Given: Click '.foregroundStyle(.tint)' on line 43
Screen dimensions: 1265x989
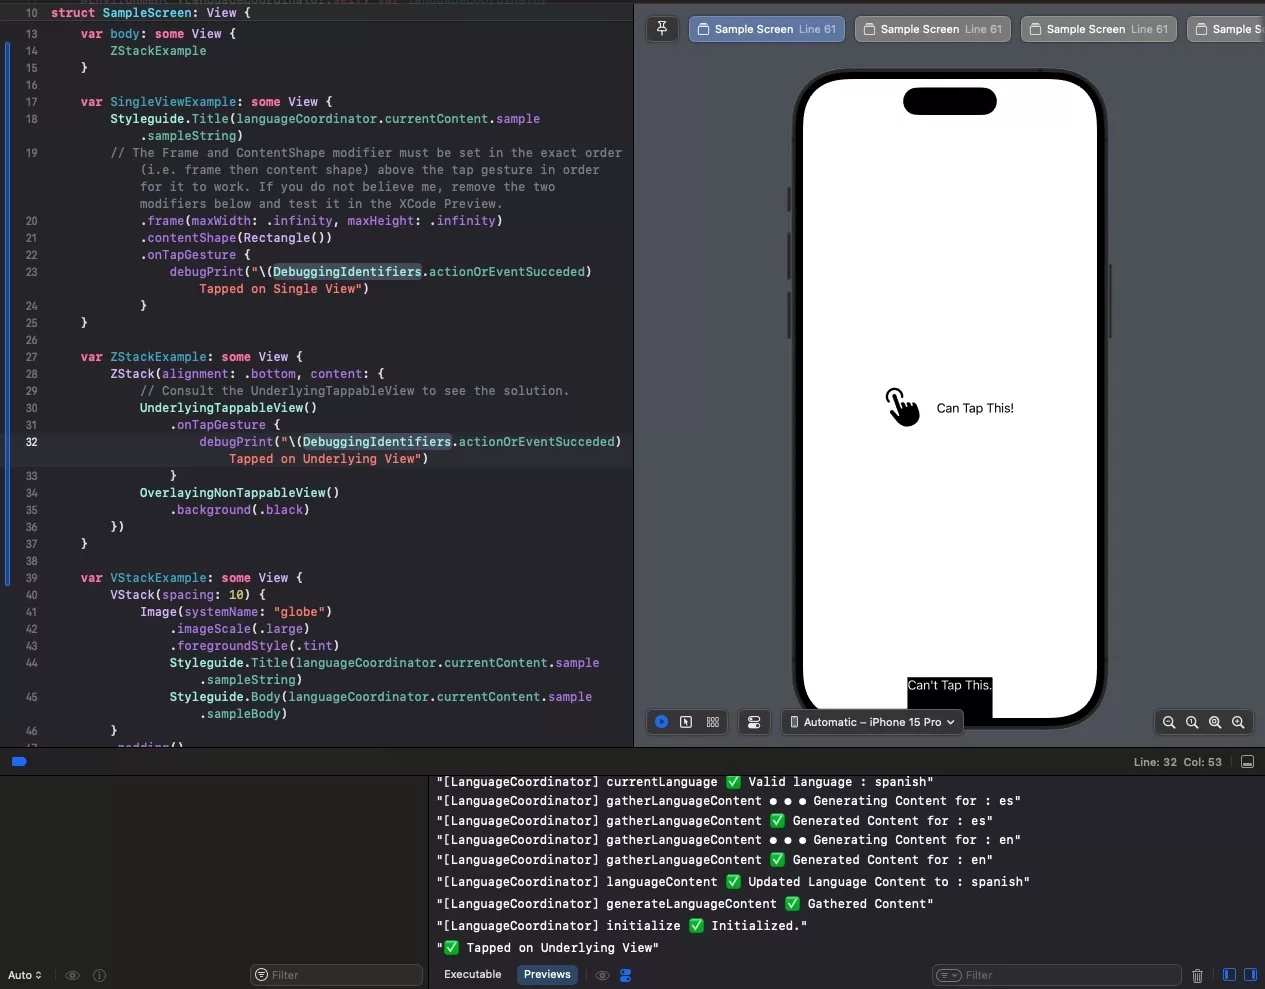Looking at the screenshot, I should pyautogui.click(x=254, y=646).
